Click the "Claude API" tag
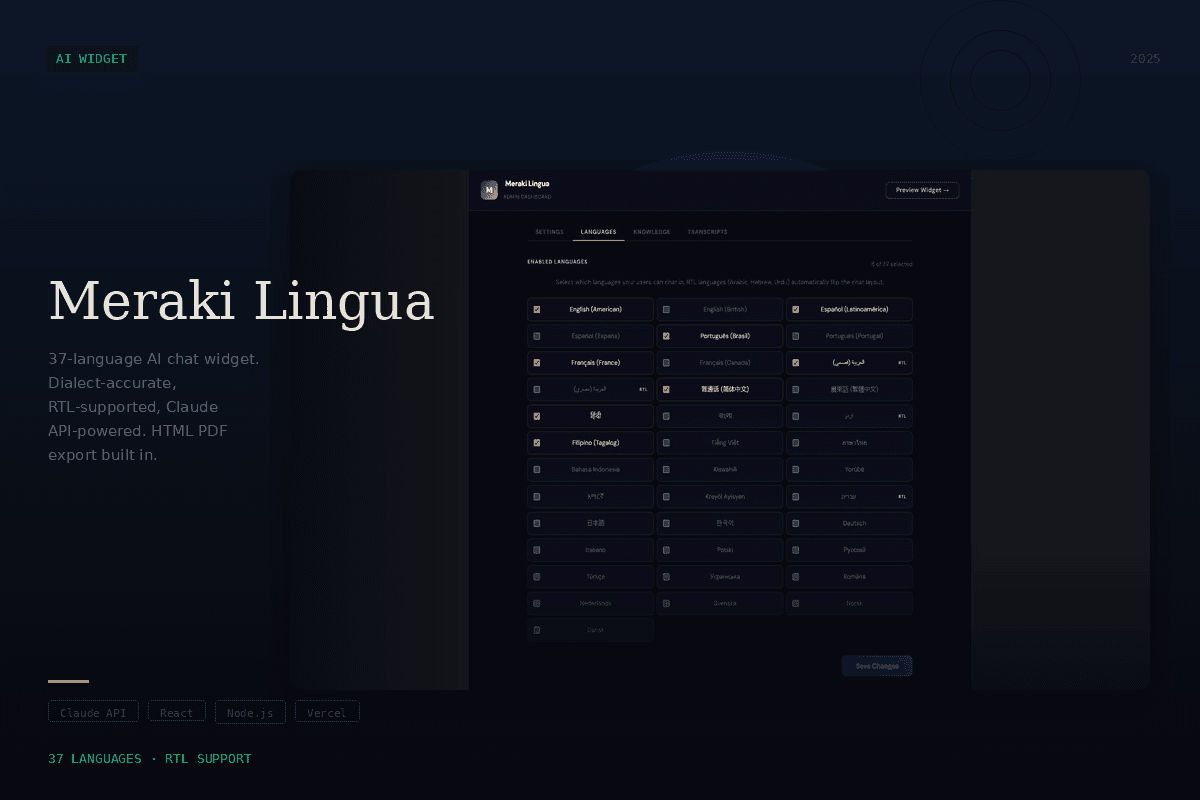 pos(93,713)
